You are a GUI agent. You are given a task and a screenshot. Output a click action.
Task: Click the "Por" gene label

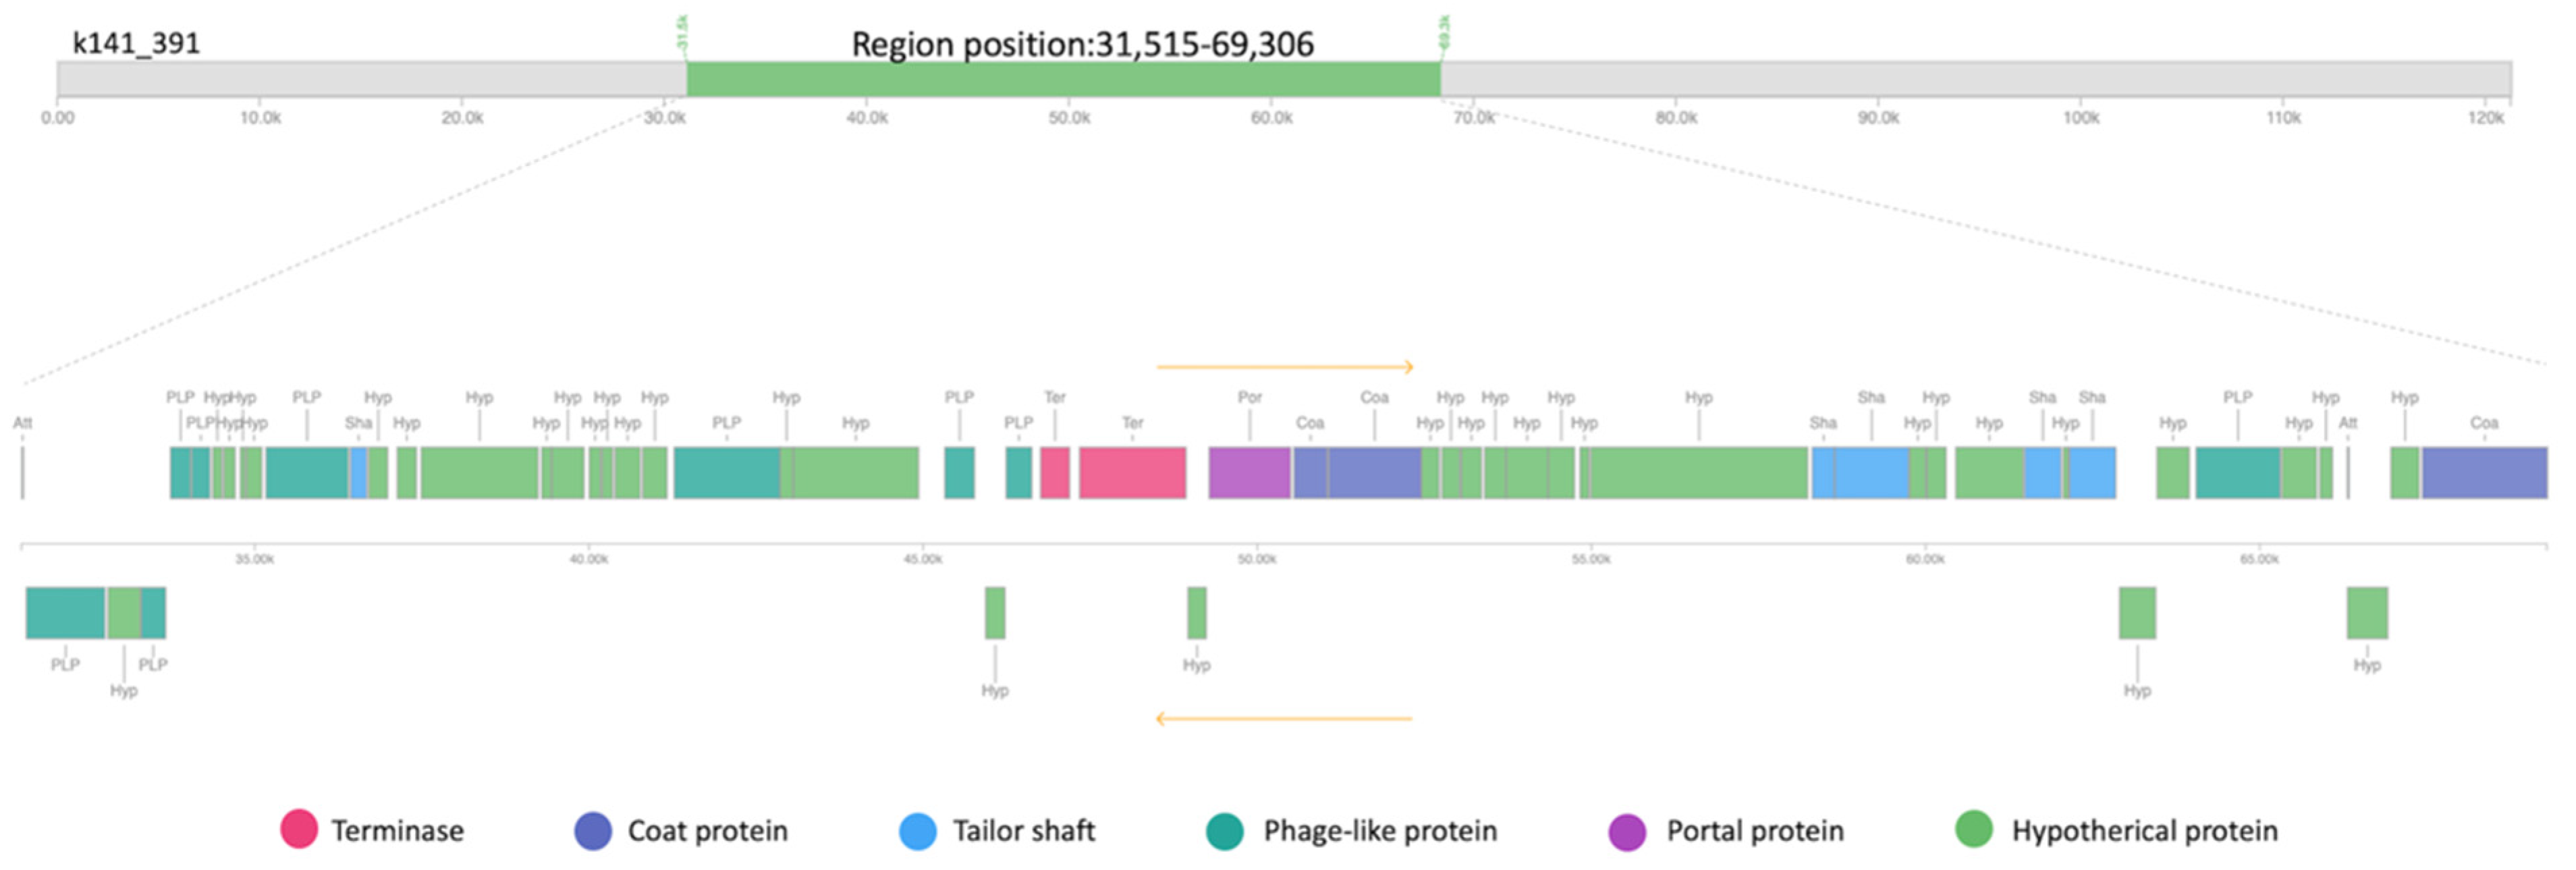click(1250, 397)
